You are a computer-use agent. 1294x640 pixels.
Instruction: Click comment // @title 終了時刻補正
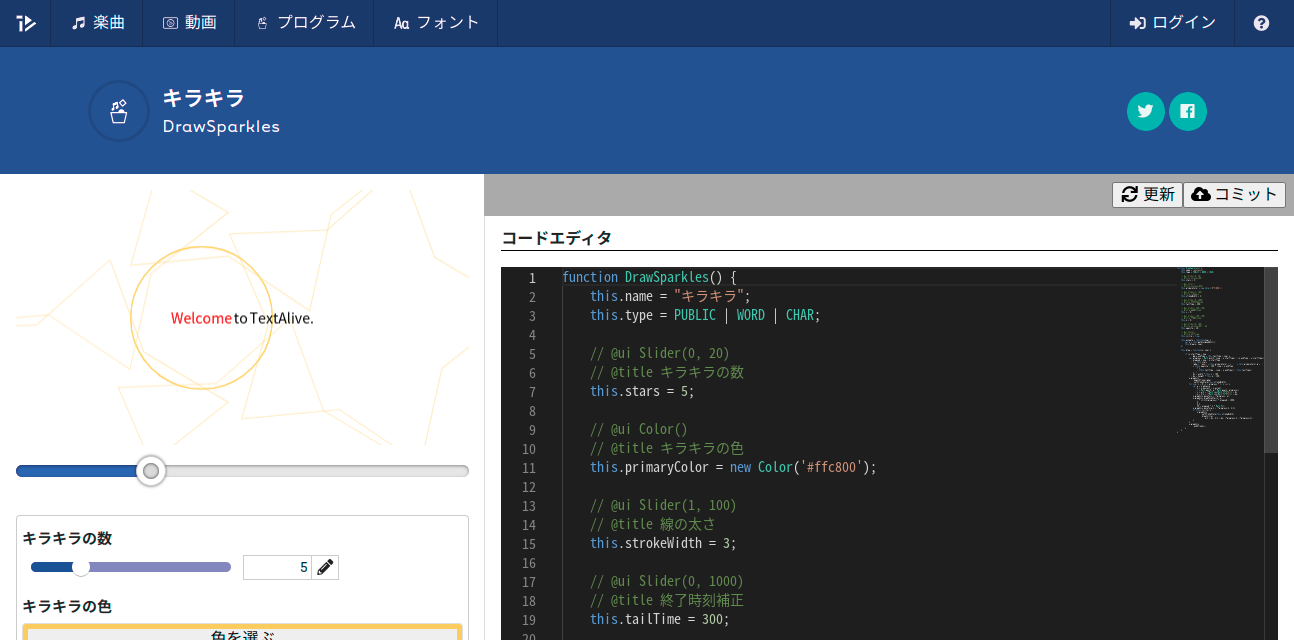[x=667, y=600]
